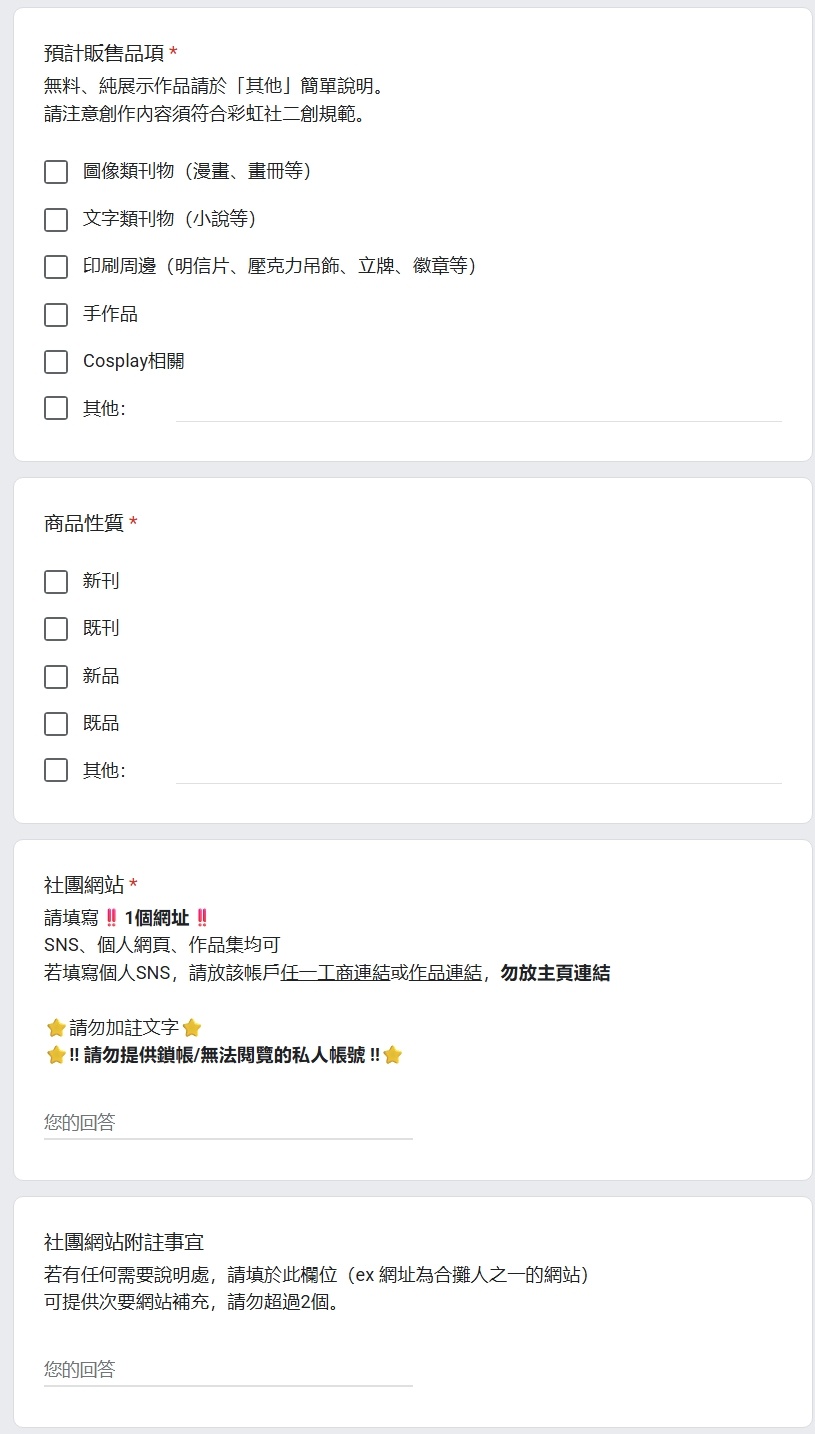Click the 其他 text field under 預計販售品項
This screenshot has height=1434, width=815.
coord(479,408)
